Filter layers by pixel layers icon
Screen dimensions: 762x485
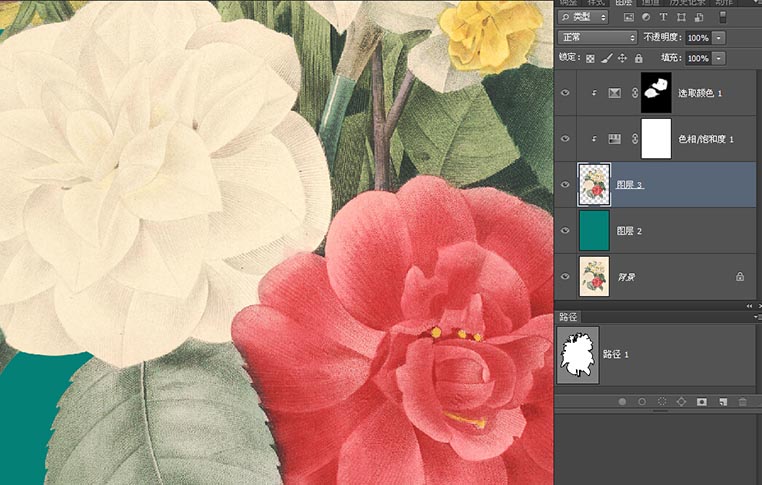click(629, 17)
